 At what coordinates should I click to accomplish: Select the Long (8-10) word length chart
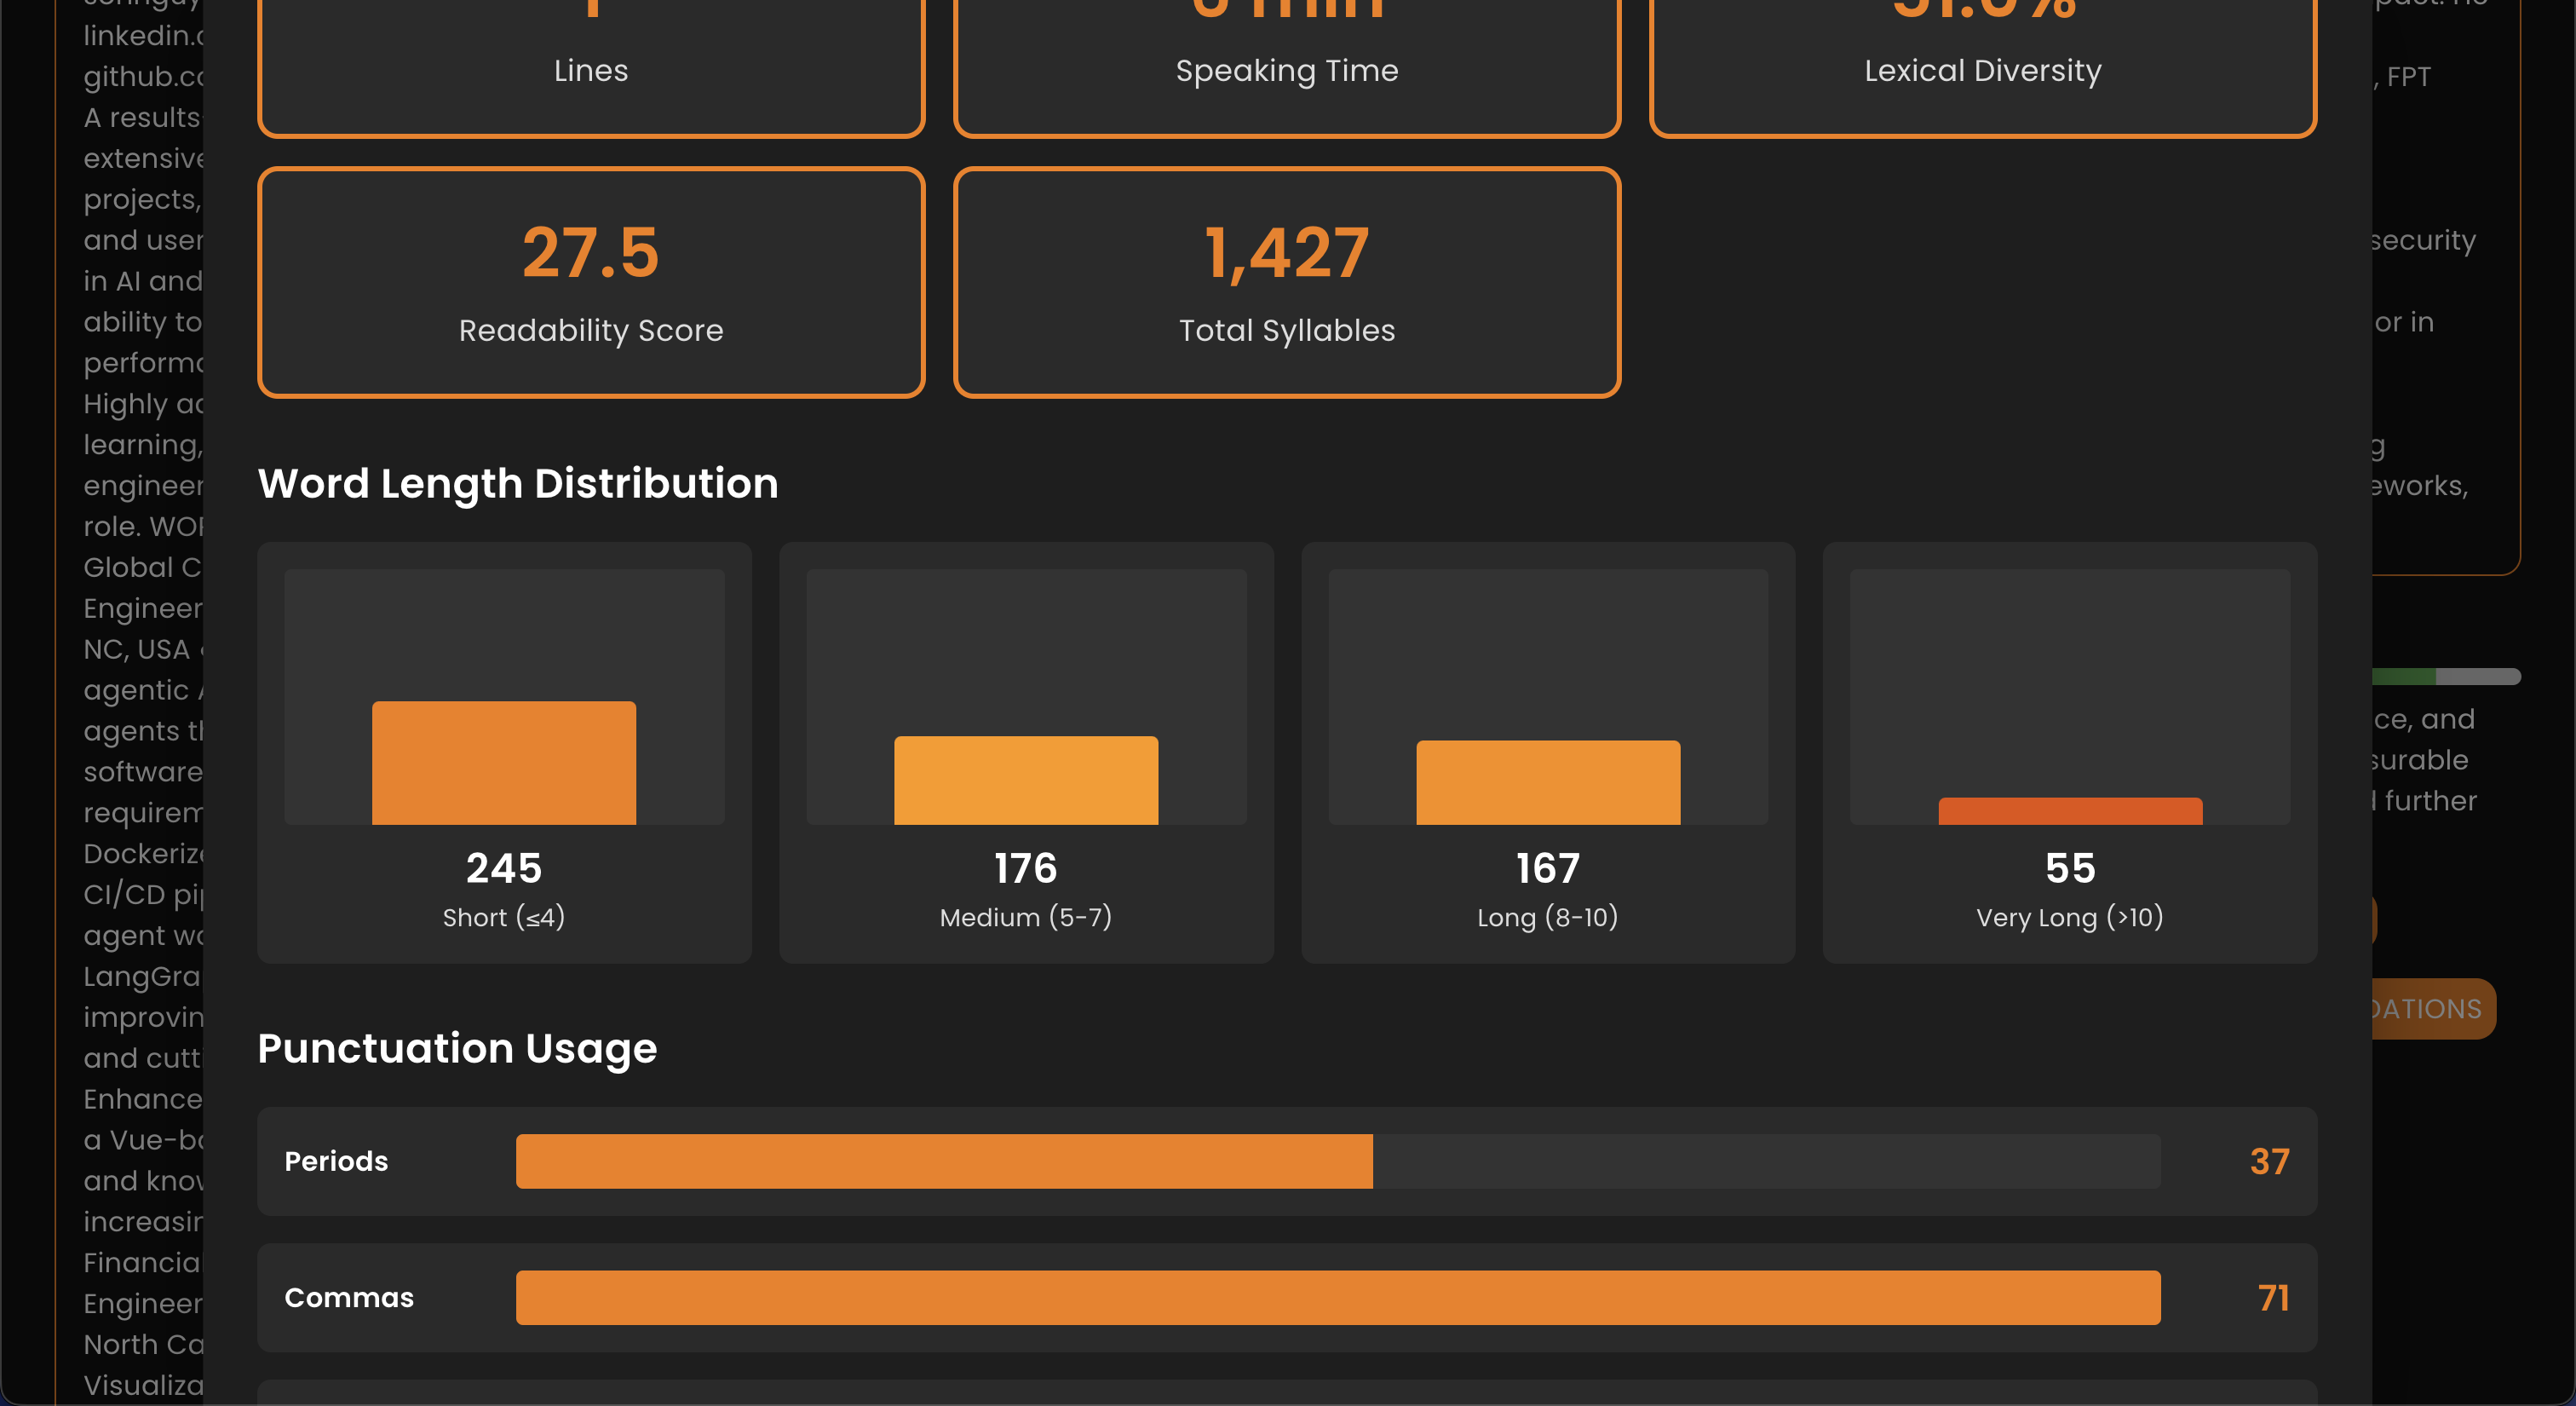pos(1548,753)
